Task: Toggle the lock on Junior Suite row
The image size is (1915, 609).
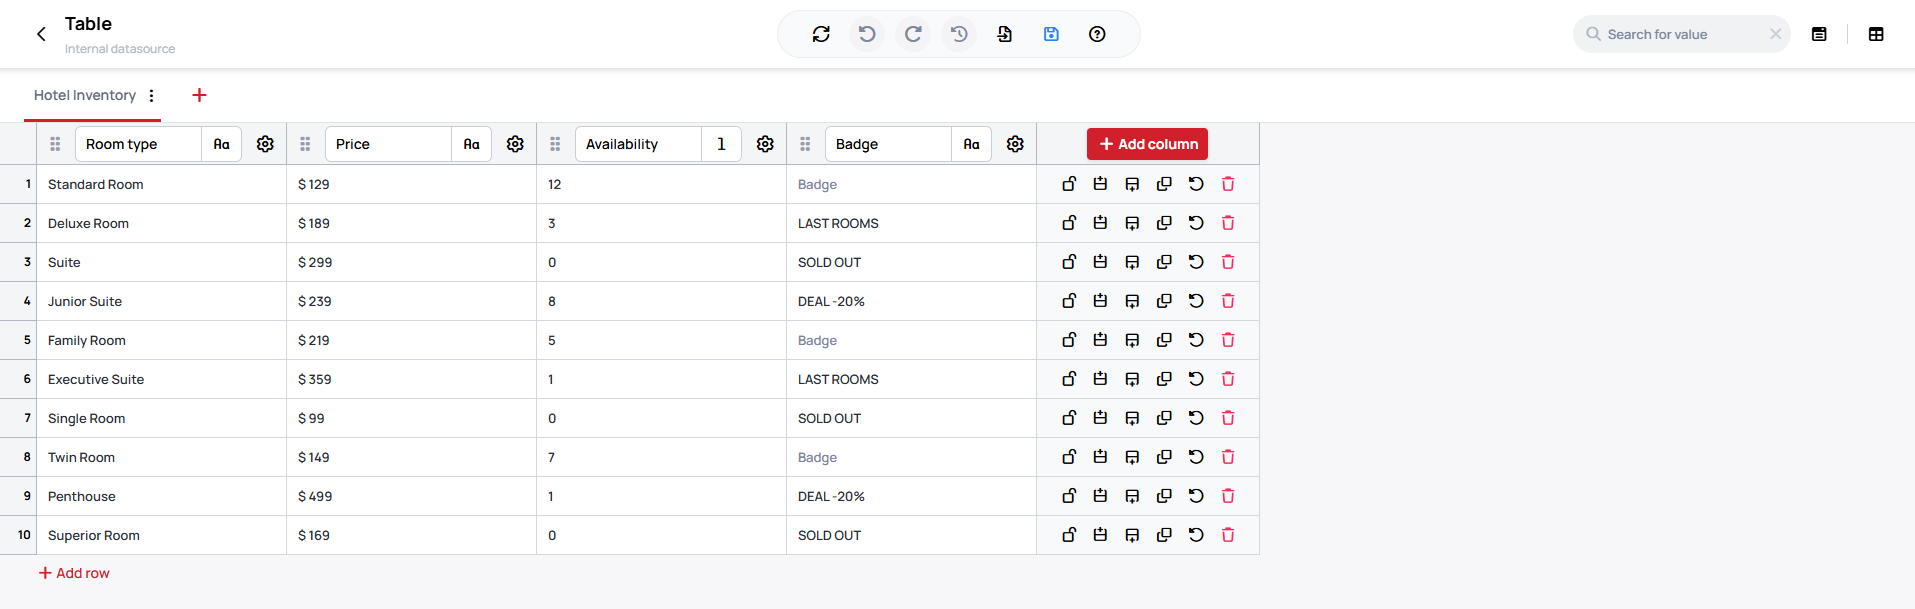Action: click(1069, 301)
